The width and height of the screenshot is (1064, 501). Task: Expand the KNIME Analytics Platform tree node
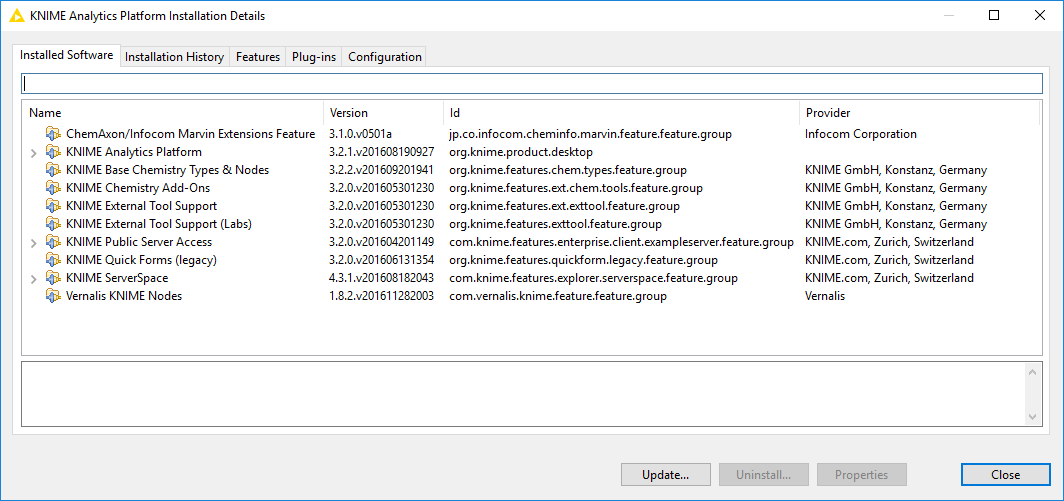click(34, 153)
